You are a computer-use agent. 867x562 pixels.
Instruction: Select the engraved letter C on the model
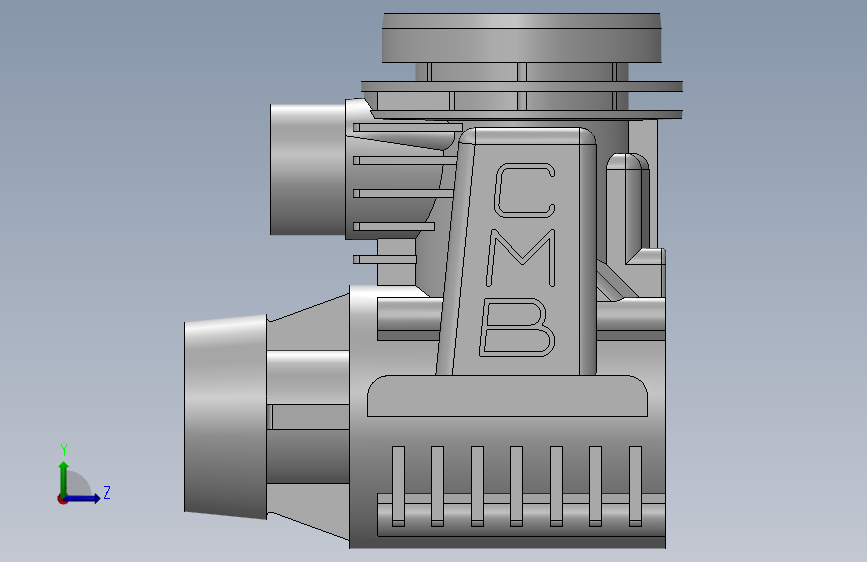[525, 190]
